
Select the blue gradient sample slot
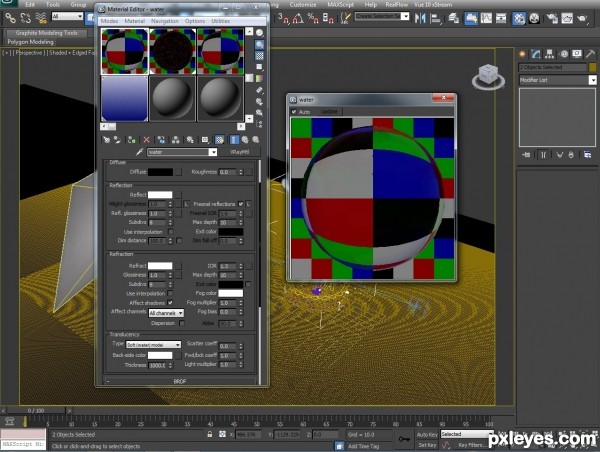124,98
